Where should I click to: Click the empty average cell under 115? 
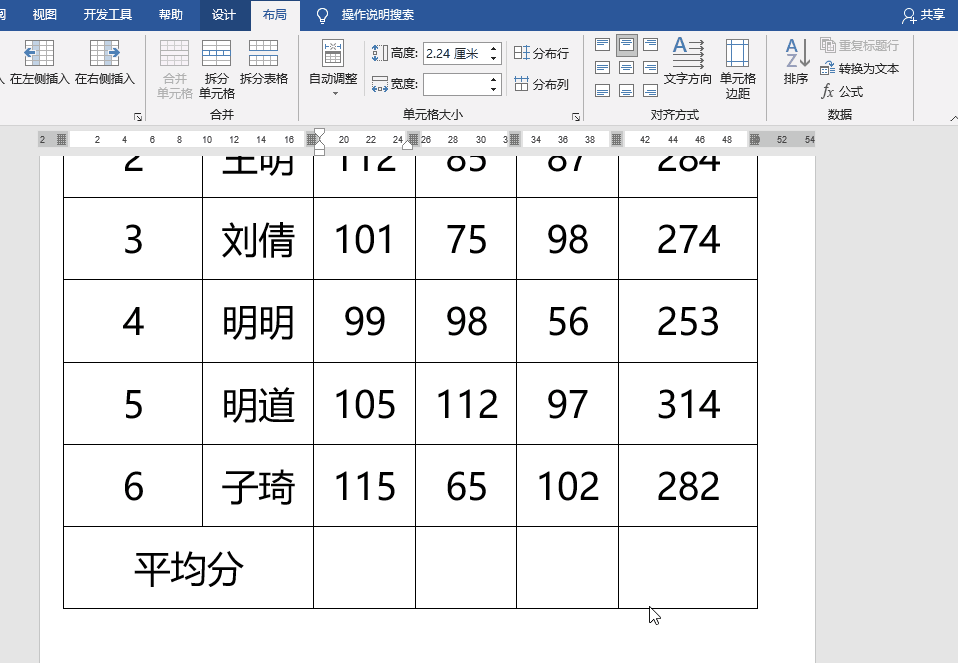[364, 568]
